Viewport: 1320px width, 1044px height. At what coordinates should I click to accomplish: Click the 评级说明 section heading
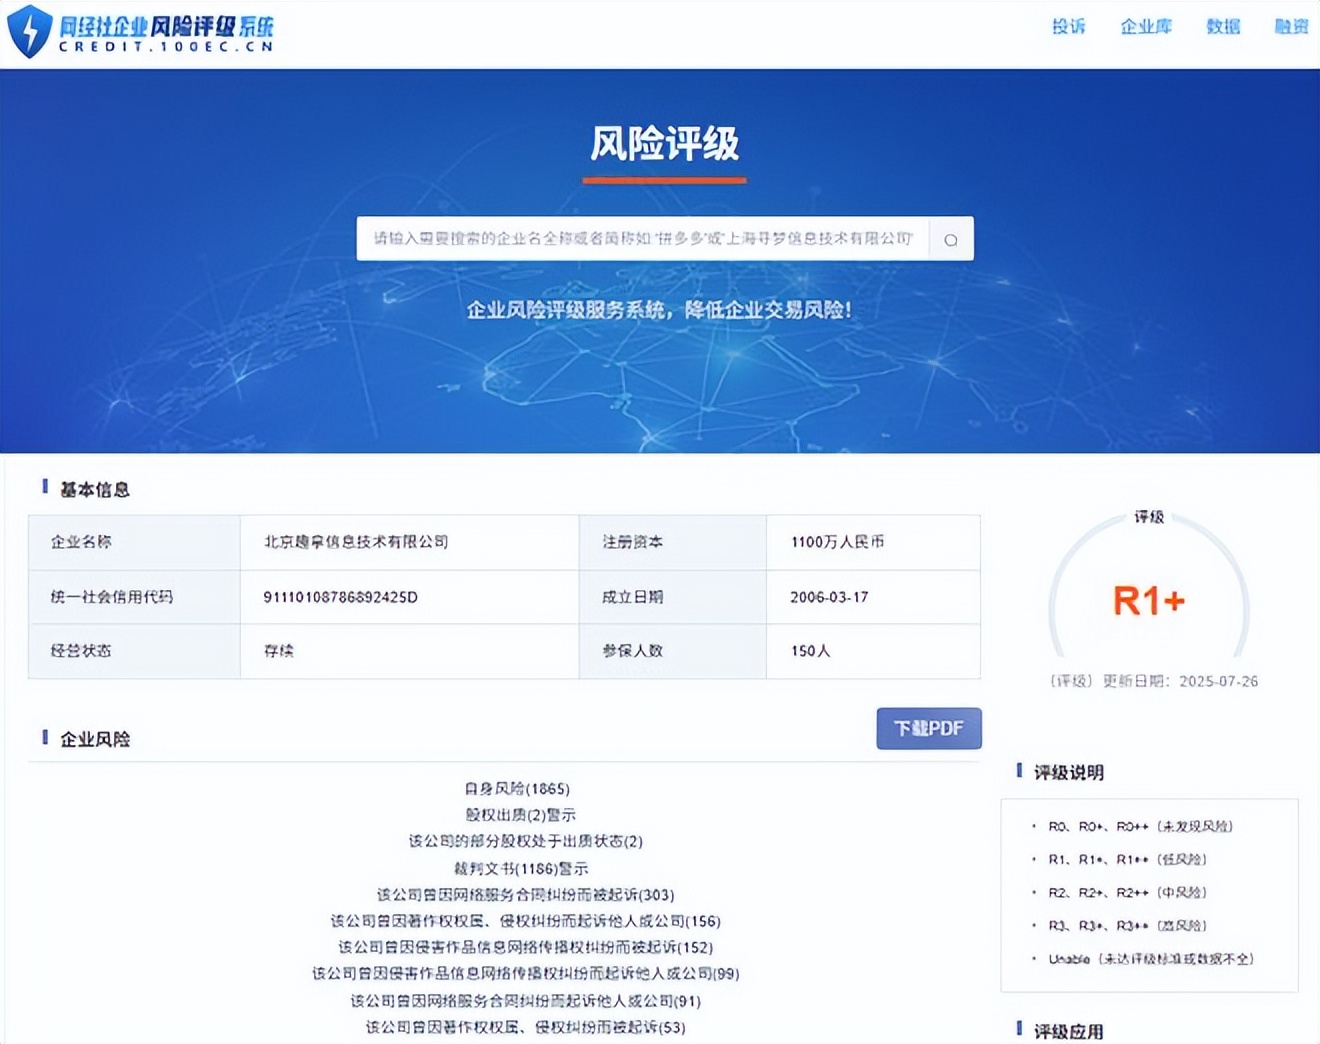click(x=1068, y=772)
